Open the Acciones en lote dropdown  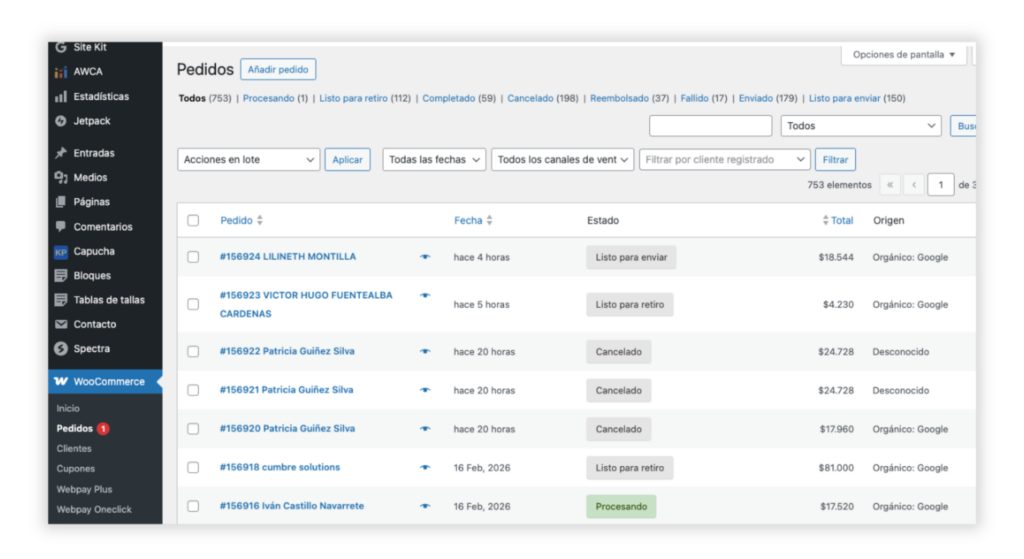coord(249,160)
